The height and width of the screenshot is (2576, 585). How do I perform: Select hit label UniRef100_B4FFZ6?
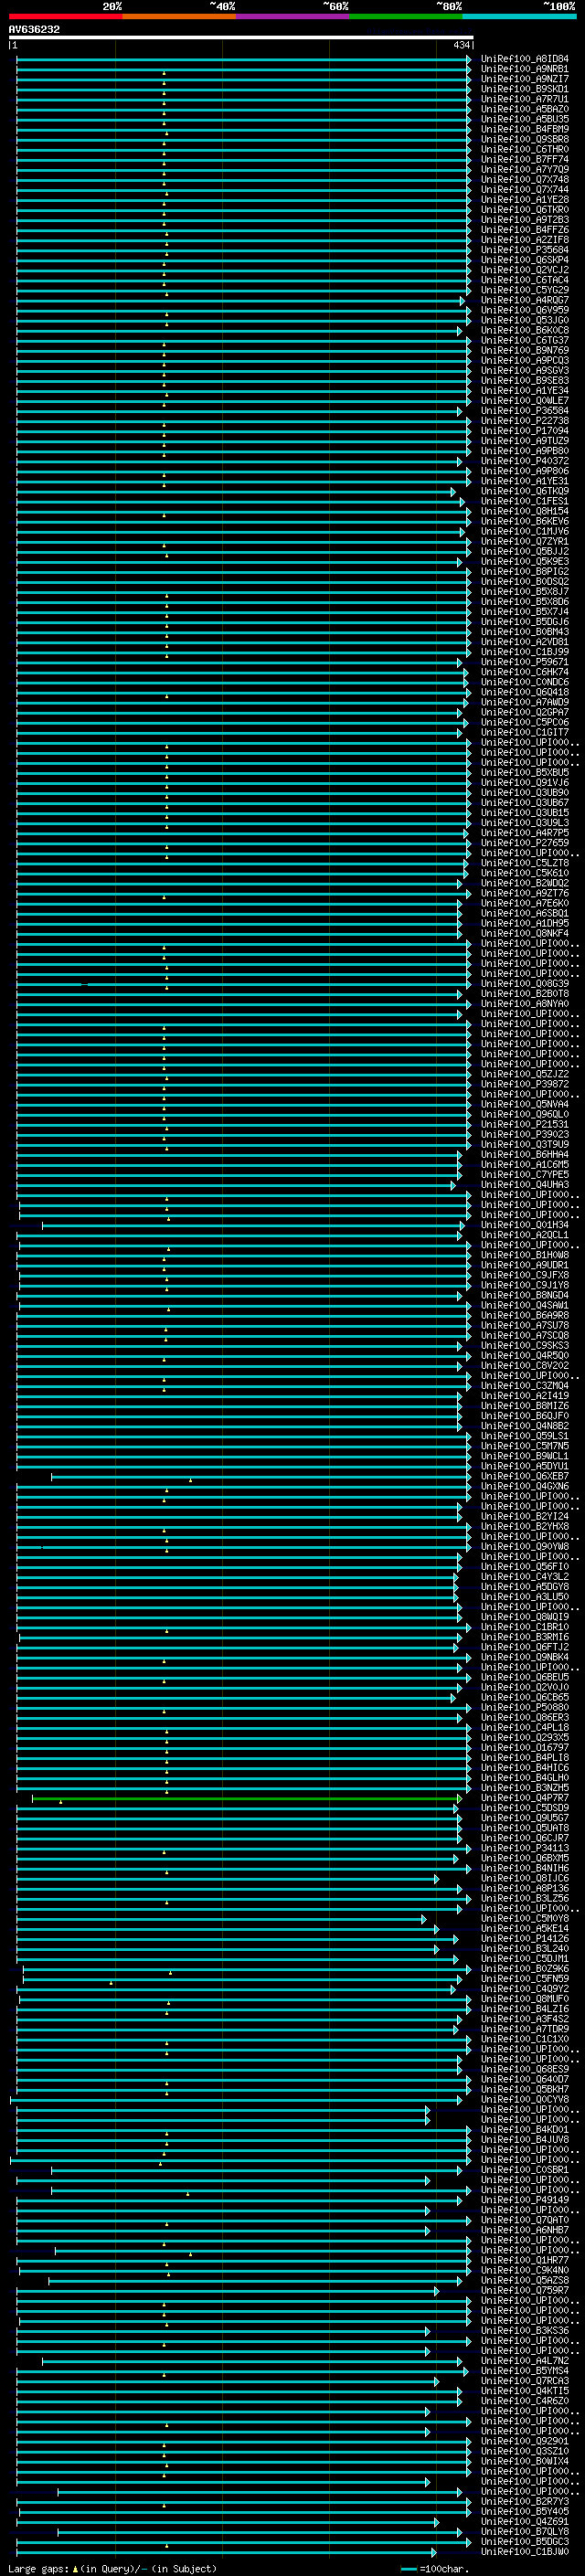pos(524,230)
